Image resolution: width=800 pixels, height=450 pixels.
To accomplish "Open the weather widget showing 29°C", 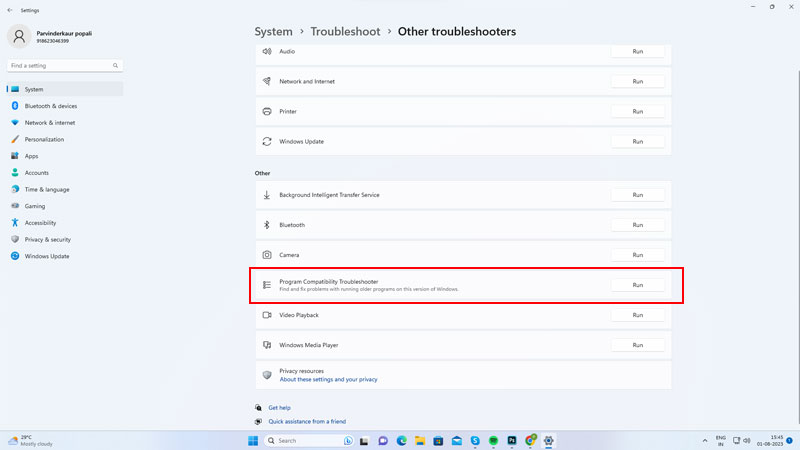I will click(31, 441).
